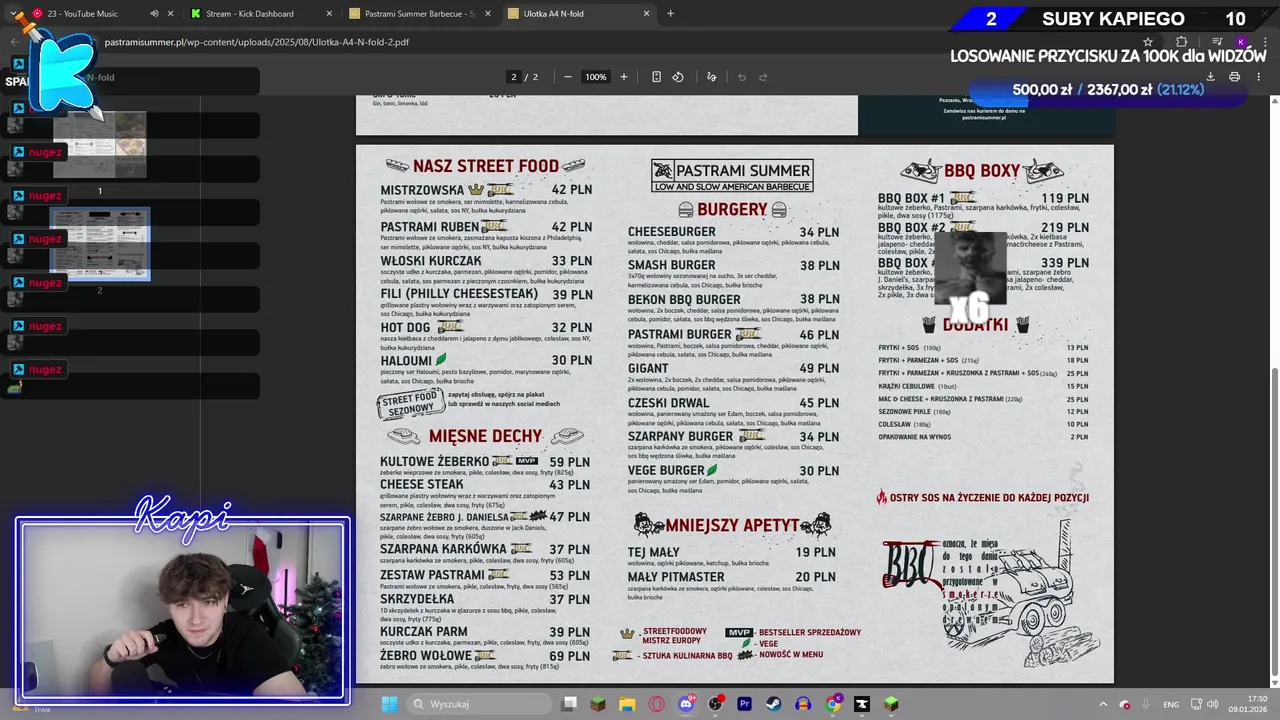
Task: Select page 2 thumbnail in sidebar
Action: [x=100, y=244]
